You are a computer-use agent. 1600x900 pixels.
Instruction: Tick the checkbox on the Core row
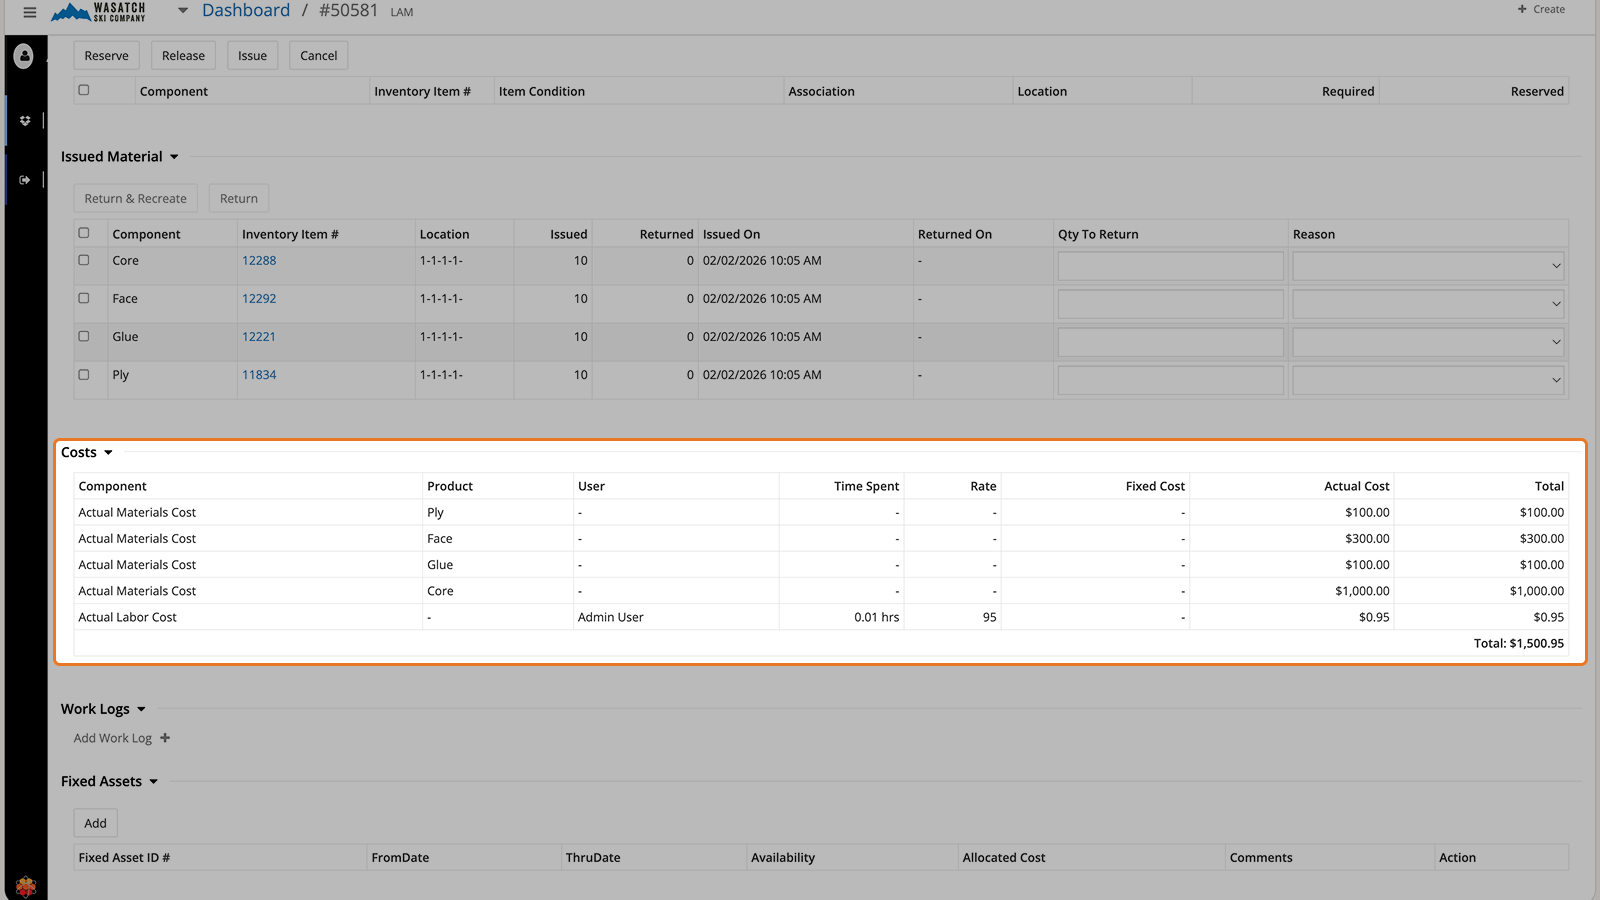[x=84, y=261]
